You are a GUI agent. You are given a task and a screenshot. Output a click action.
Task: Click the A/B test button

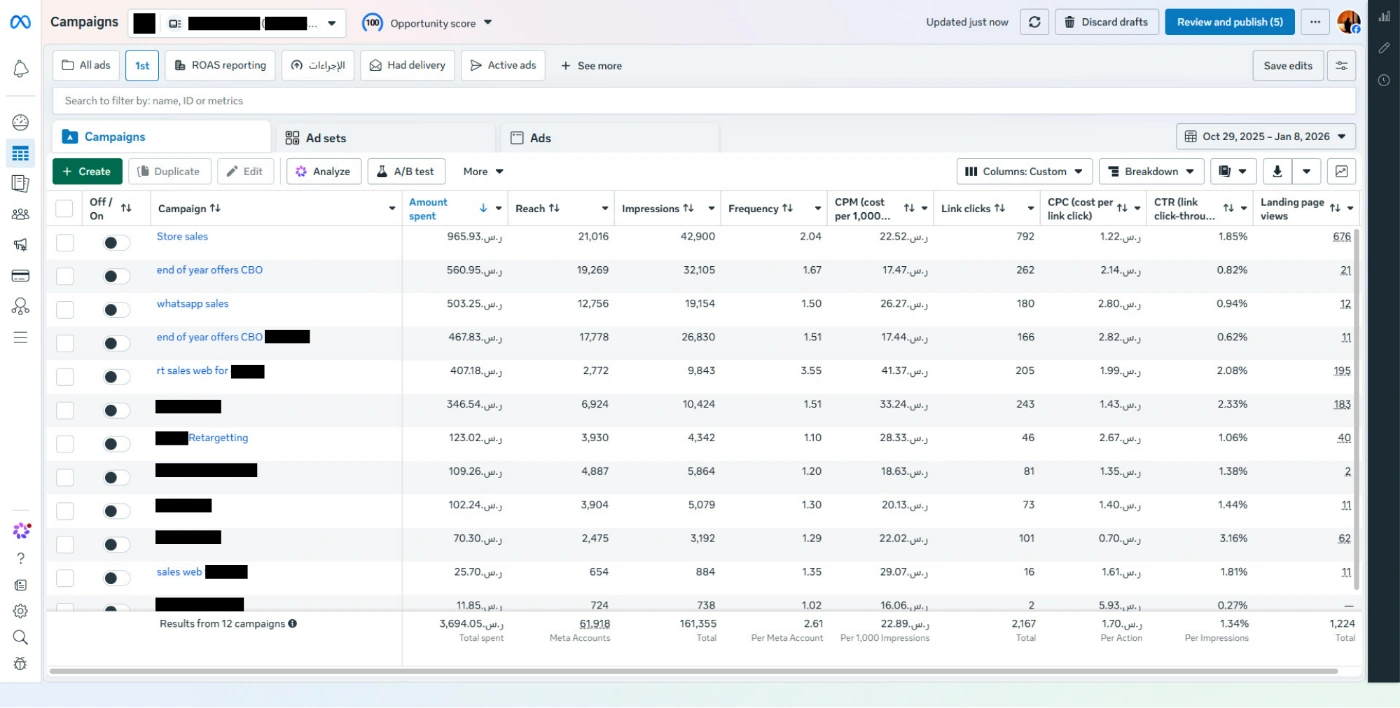pyautogui.click(x=406, y=171)
